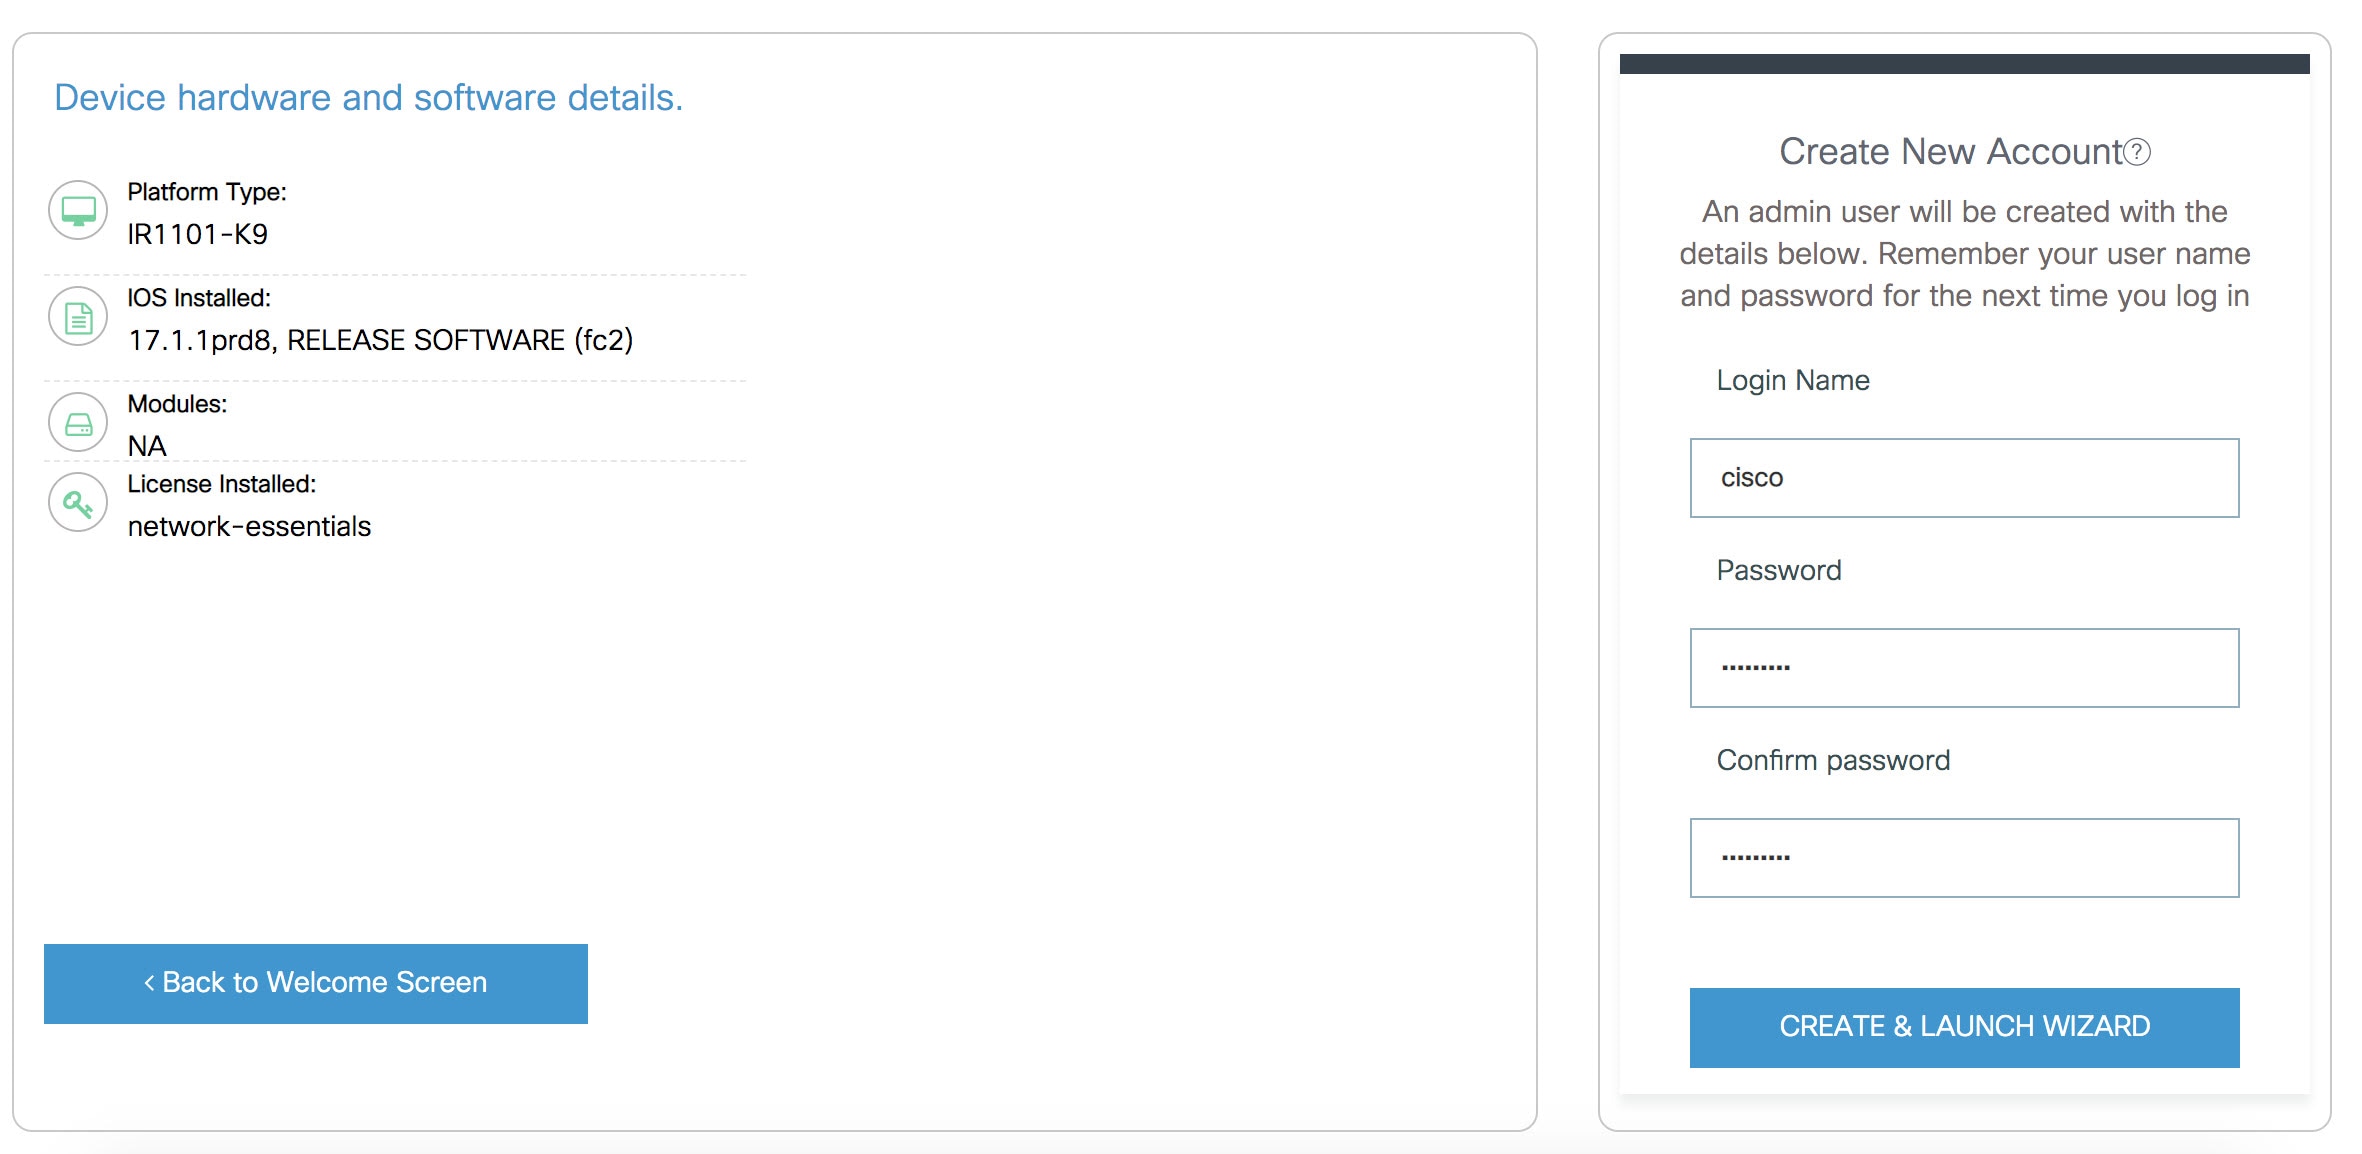Click the Modules drive icon
This screenshot has width=2362, height=1154.
click(x=78, y=423)
